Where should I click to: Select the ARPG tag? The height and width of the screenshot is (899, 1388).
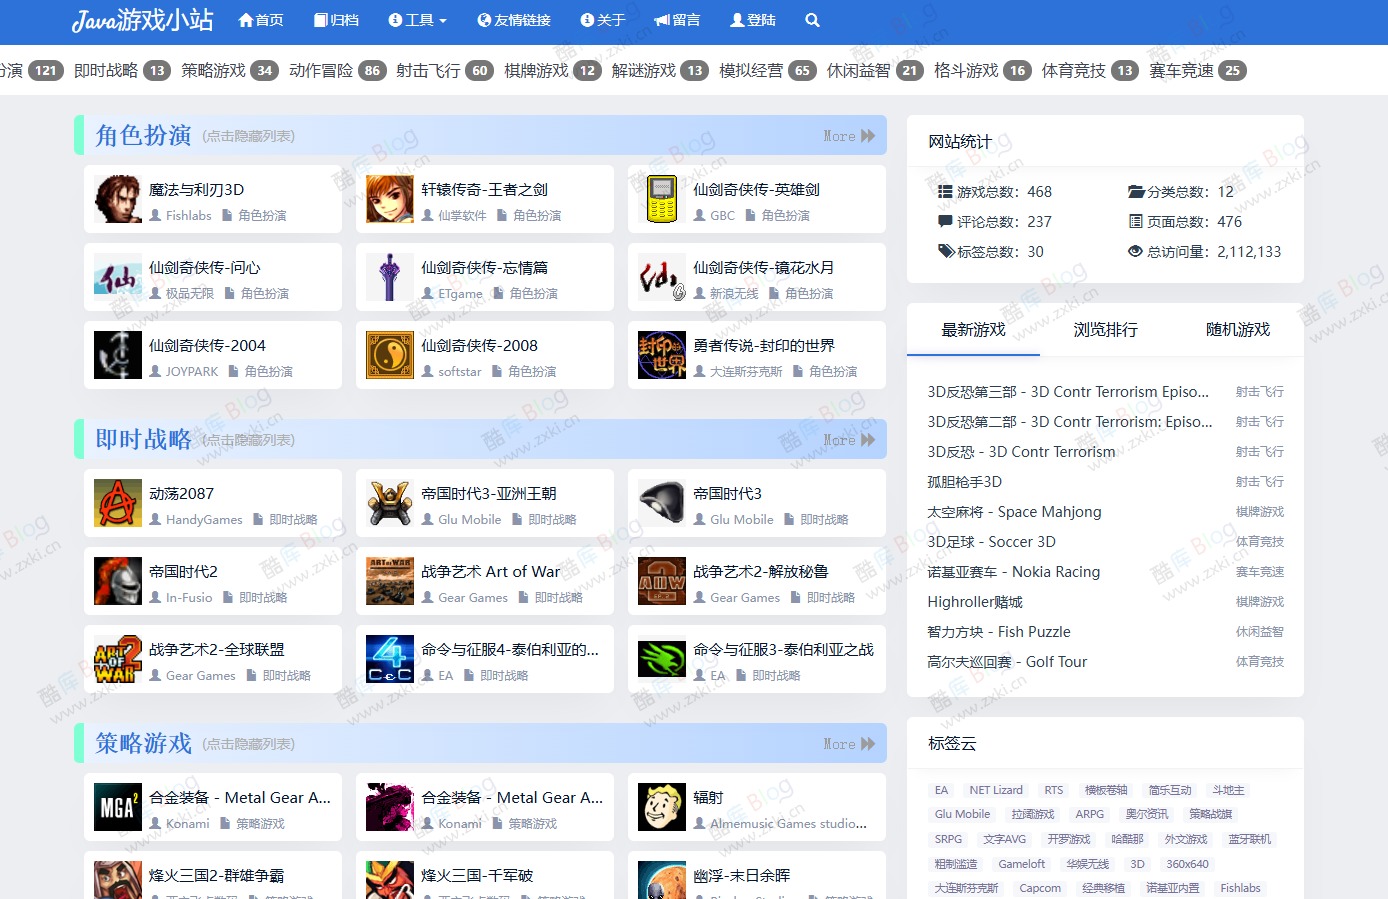(1090, 814)
